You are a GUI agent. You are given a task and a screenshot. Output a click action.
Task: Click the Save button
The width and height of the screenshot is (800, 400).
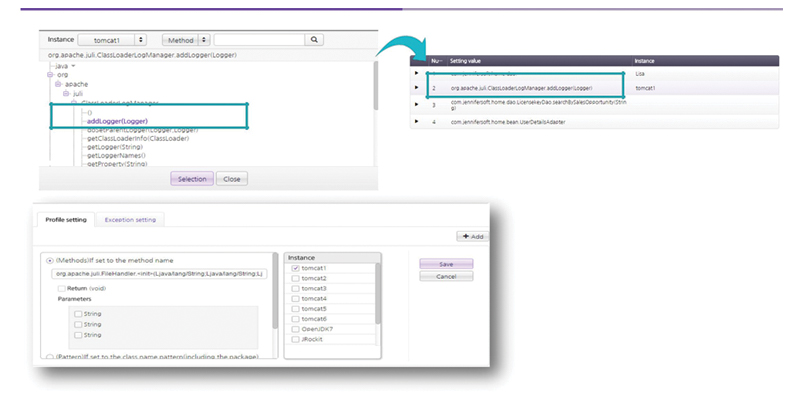tap(447, 264)
